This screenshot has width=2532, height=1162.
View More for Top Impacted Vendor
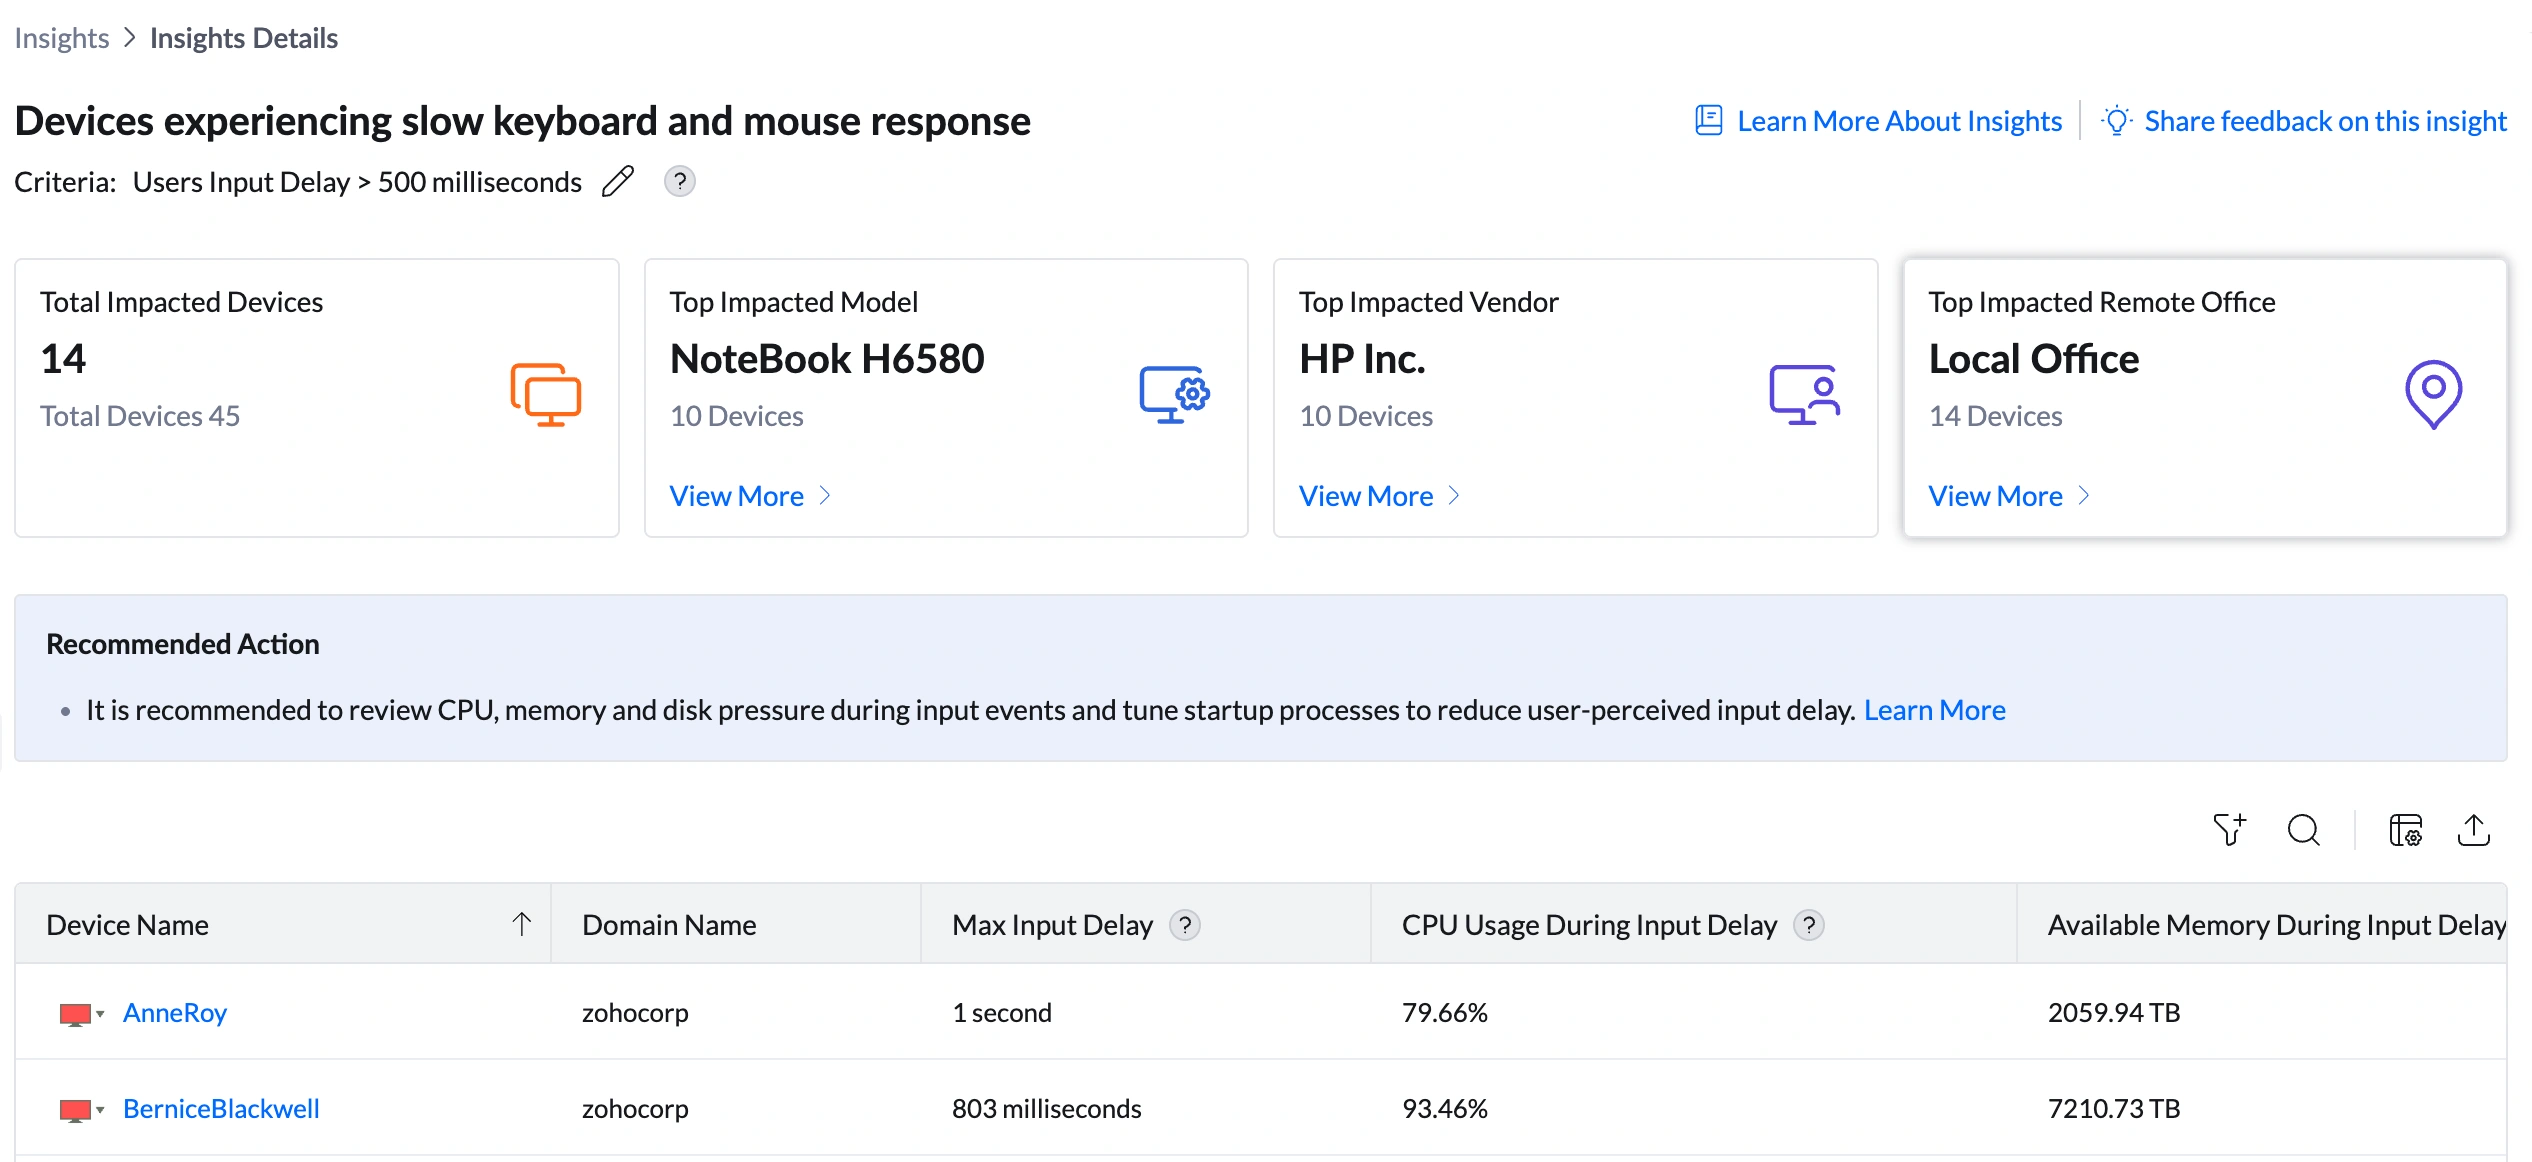[x=1379, y=496]
